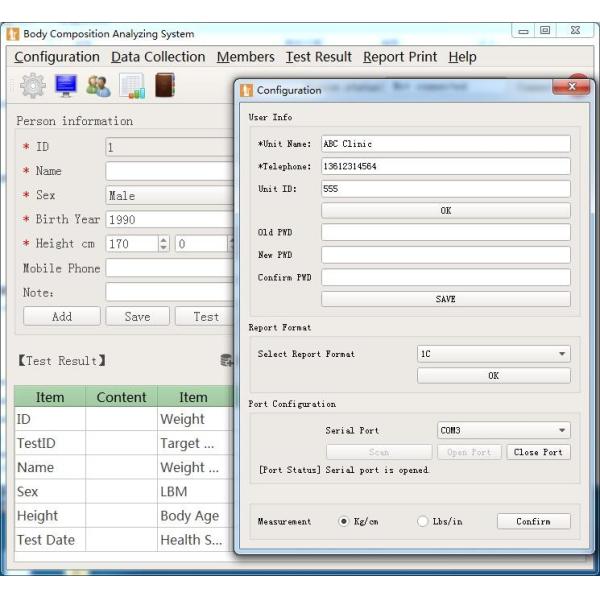Click the blue monitor data collection icon
The height and width of the screenshot is (600, 600).
pos(66,87)
